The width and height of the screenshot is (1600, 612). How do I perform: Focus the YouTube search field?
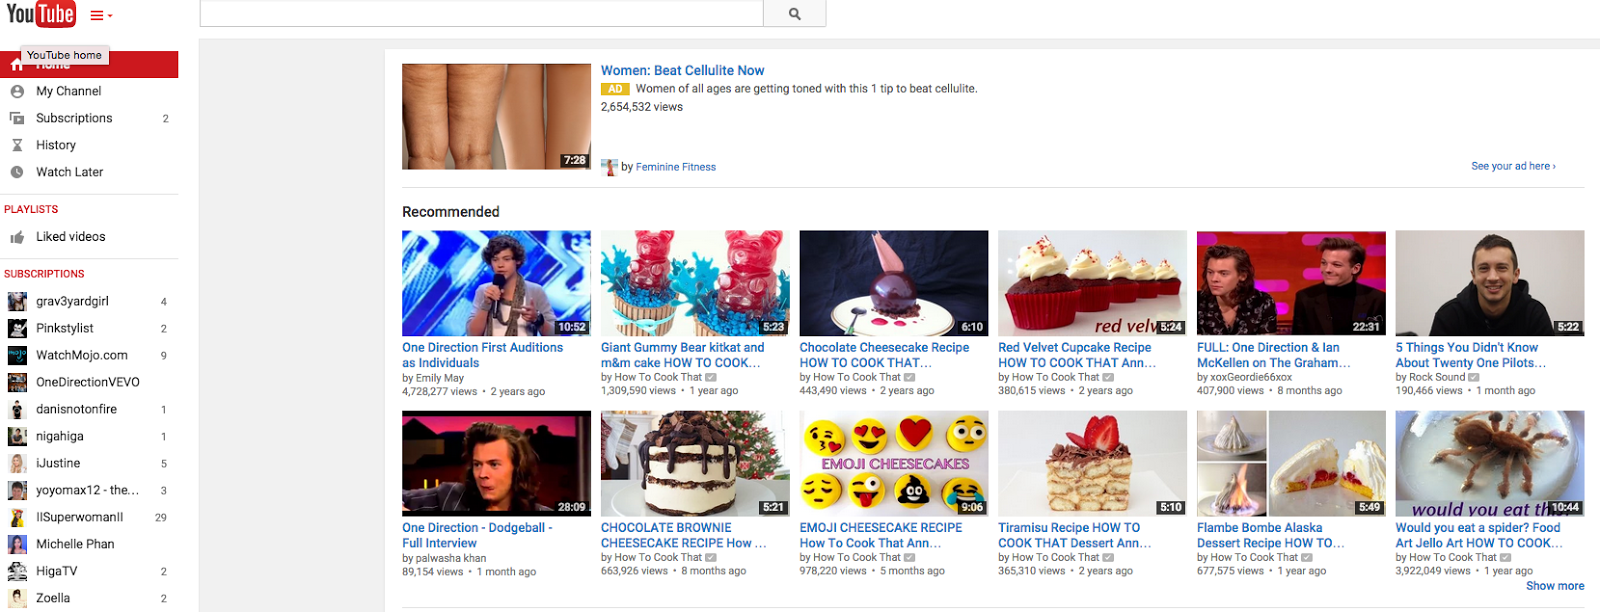[481, 14]
